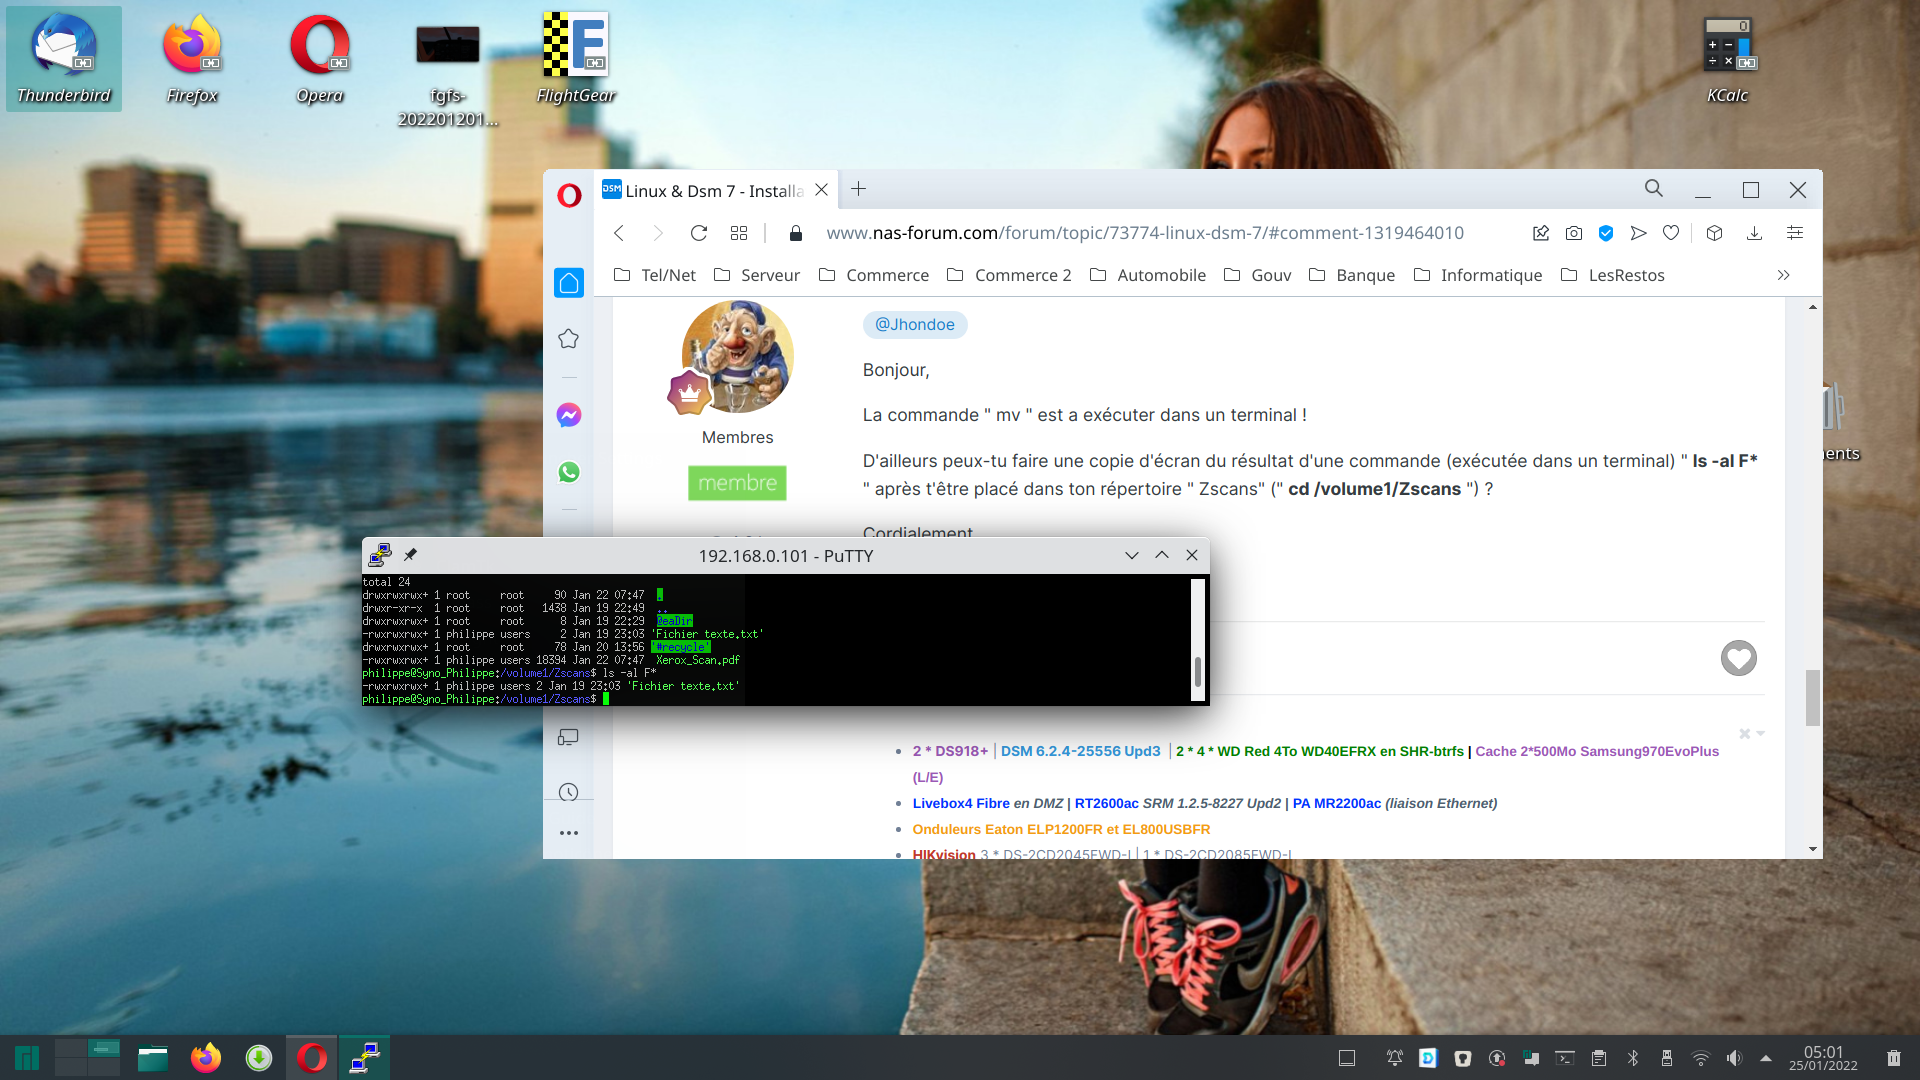Viewport: 1920px width, 1080px height.
Task: Click the address bar URL field
Action: [x=1145, y=233]
